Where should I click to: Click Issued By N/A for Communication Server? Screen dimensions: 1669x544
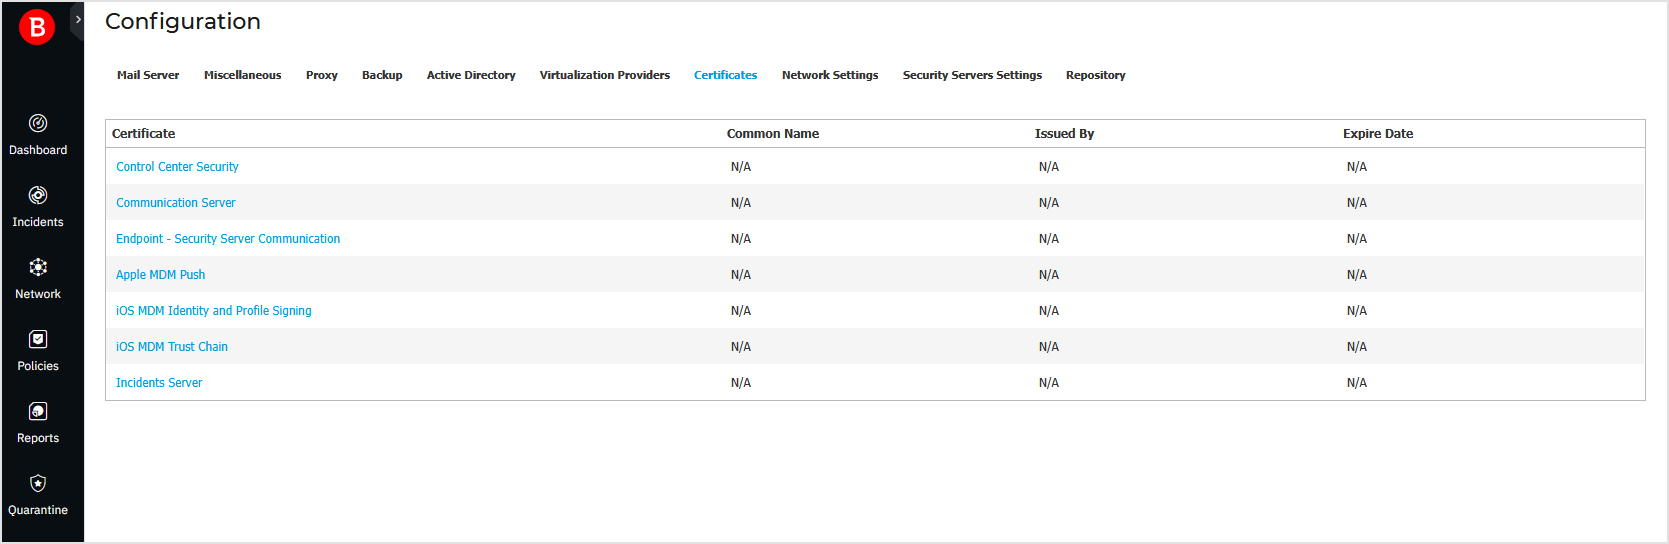1049,203
